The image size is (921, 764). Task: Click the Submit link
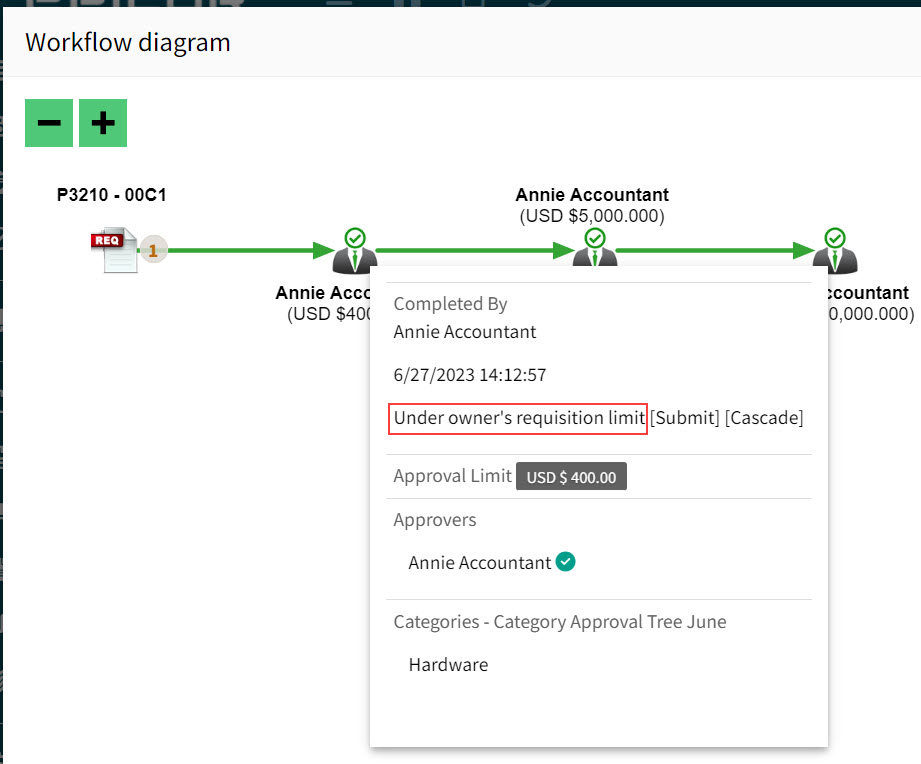click(x=685, y=417)
